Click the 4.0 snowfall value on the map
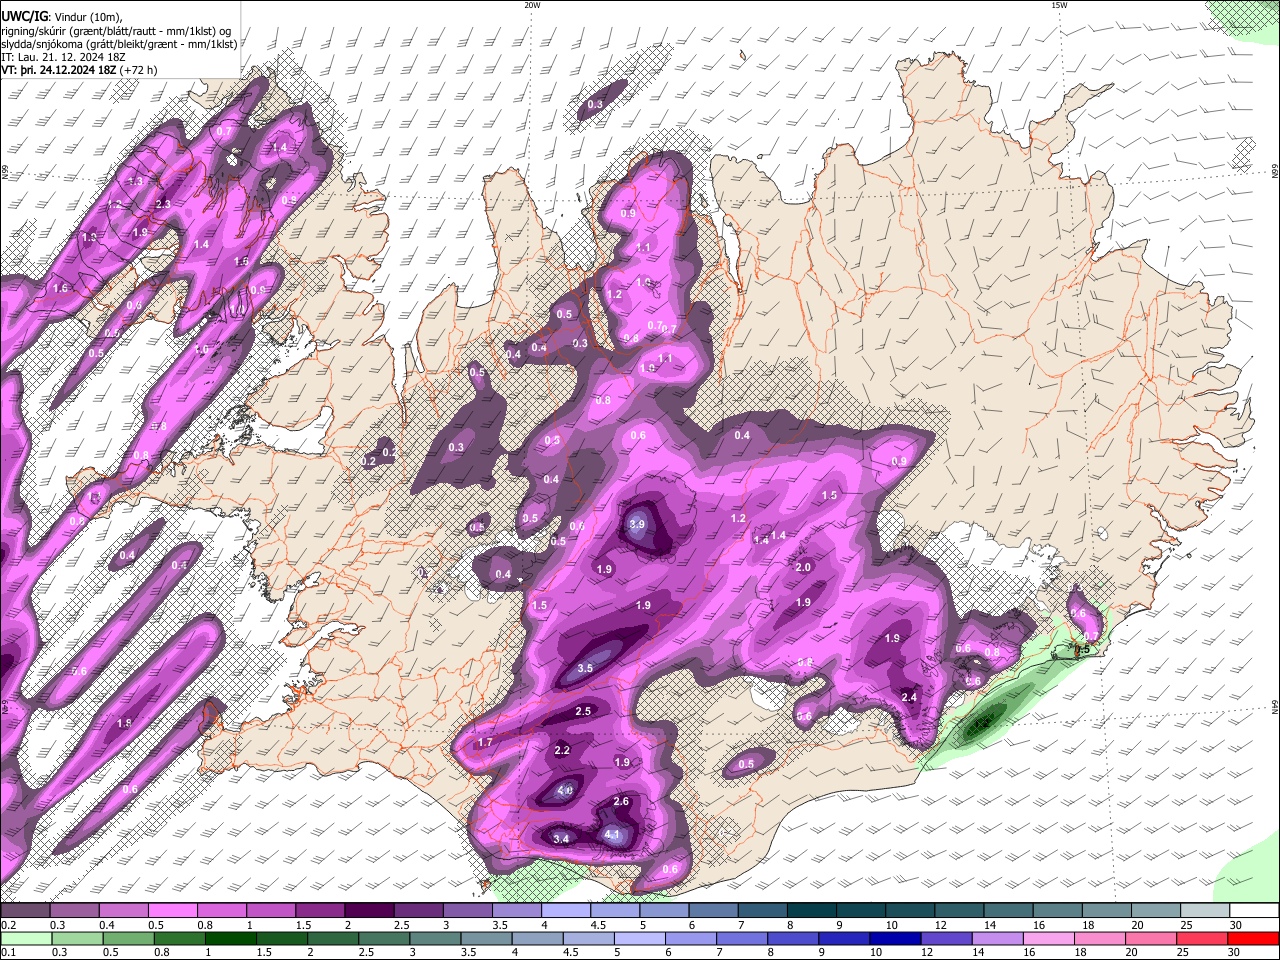This screenshot has height=960, width=1280. 564,791
